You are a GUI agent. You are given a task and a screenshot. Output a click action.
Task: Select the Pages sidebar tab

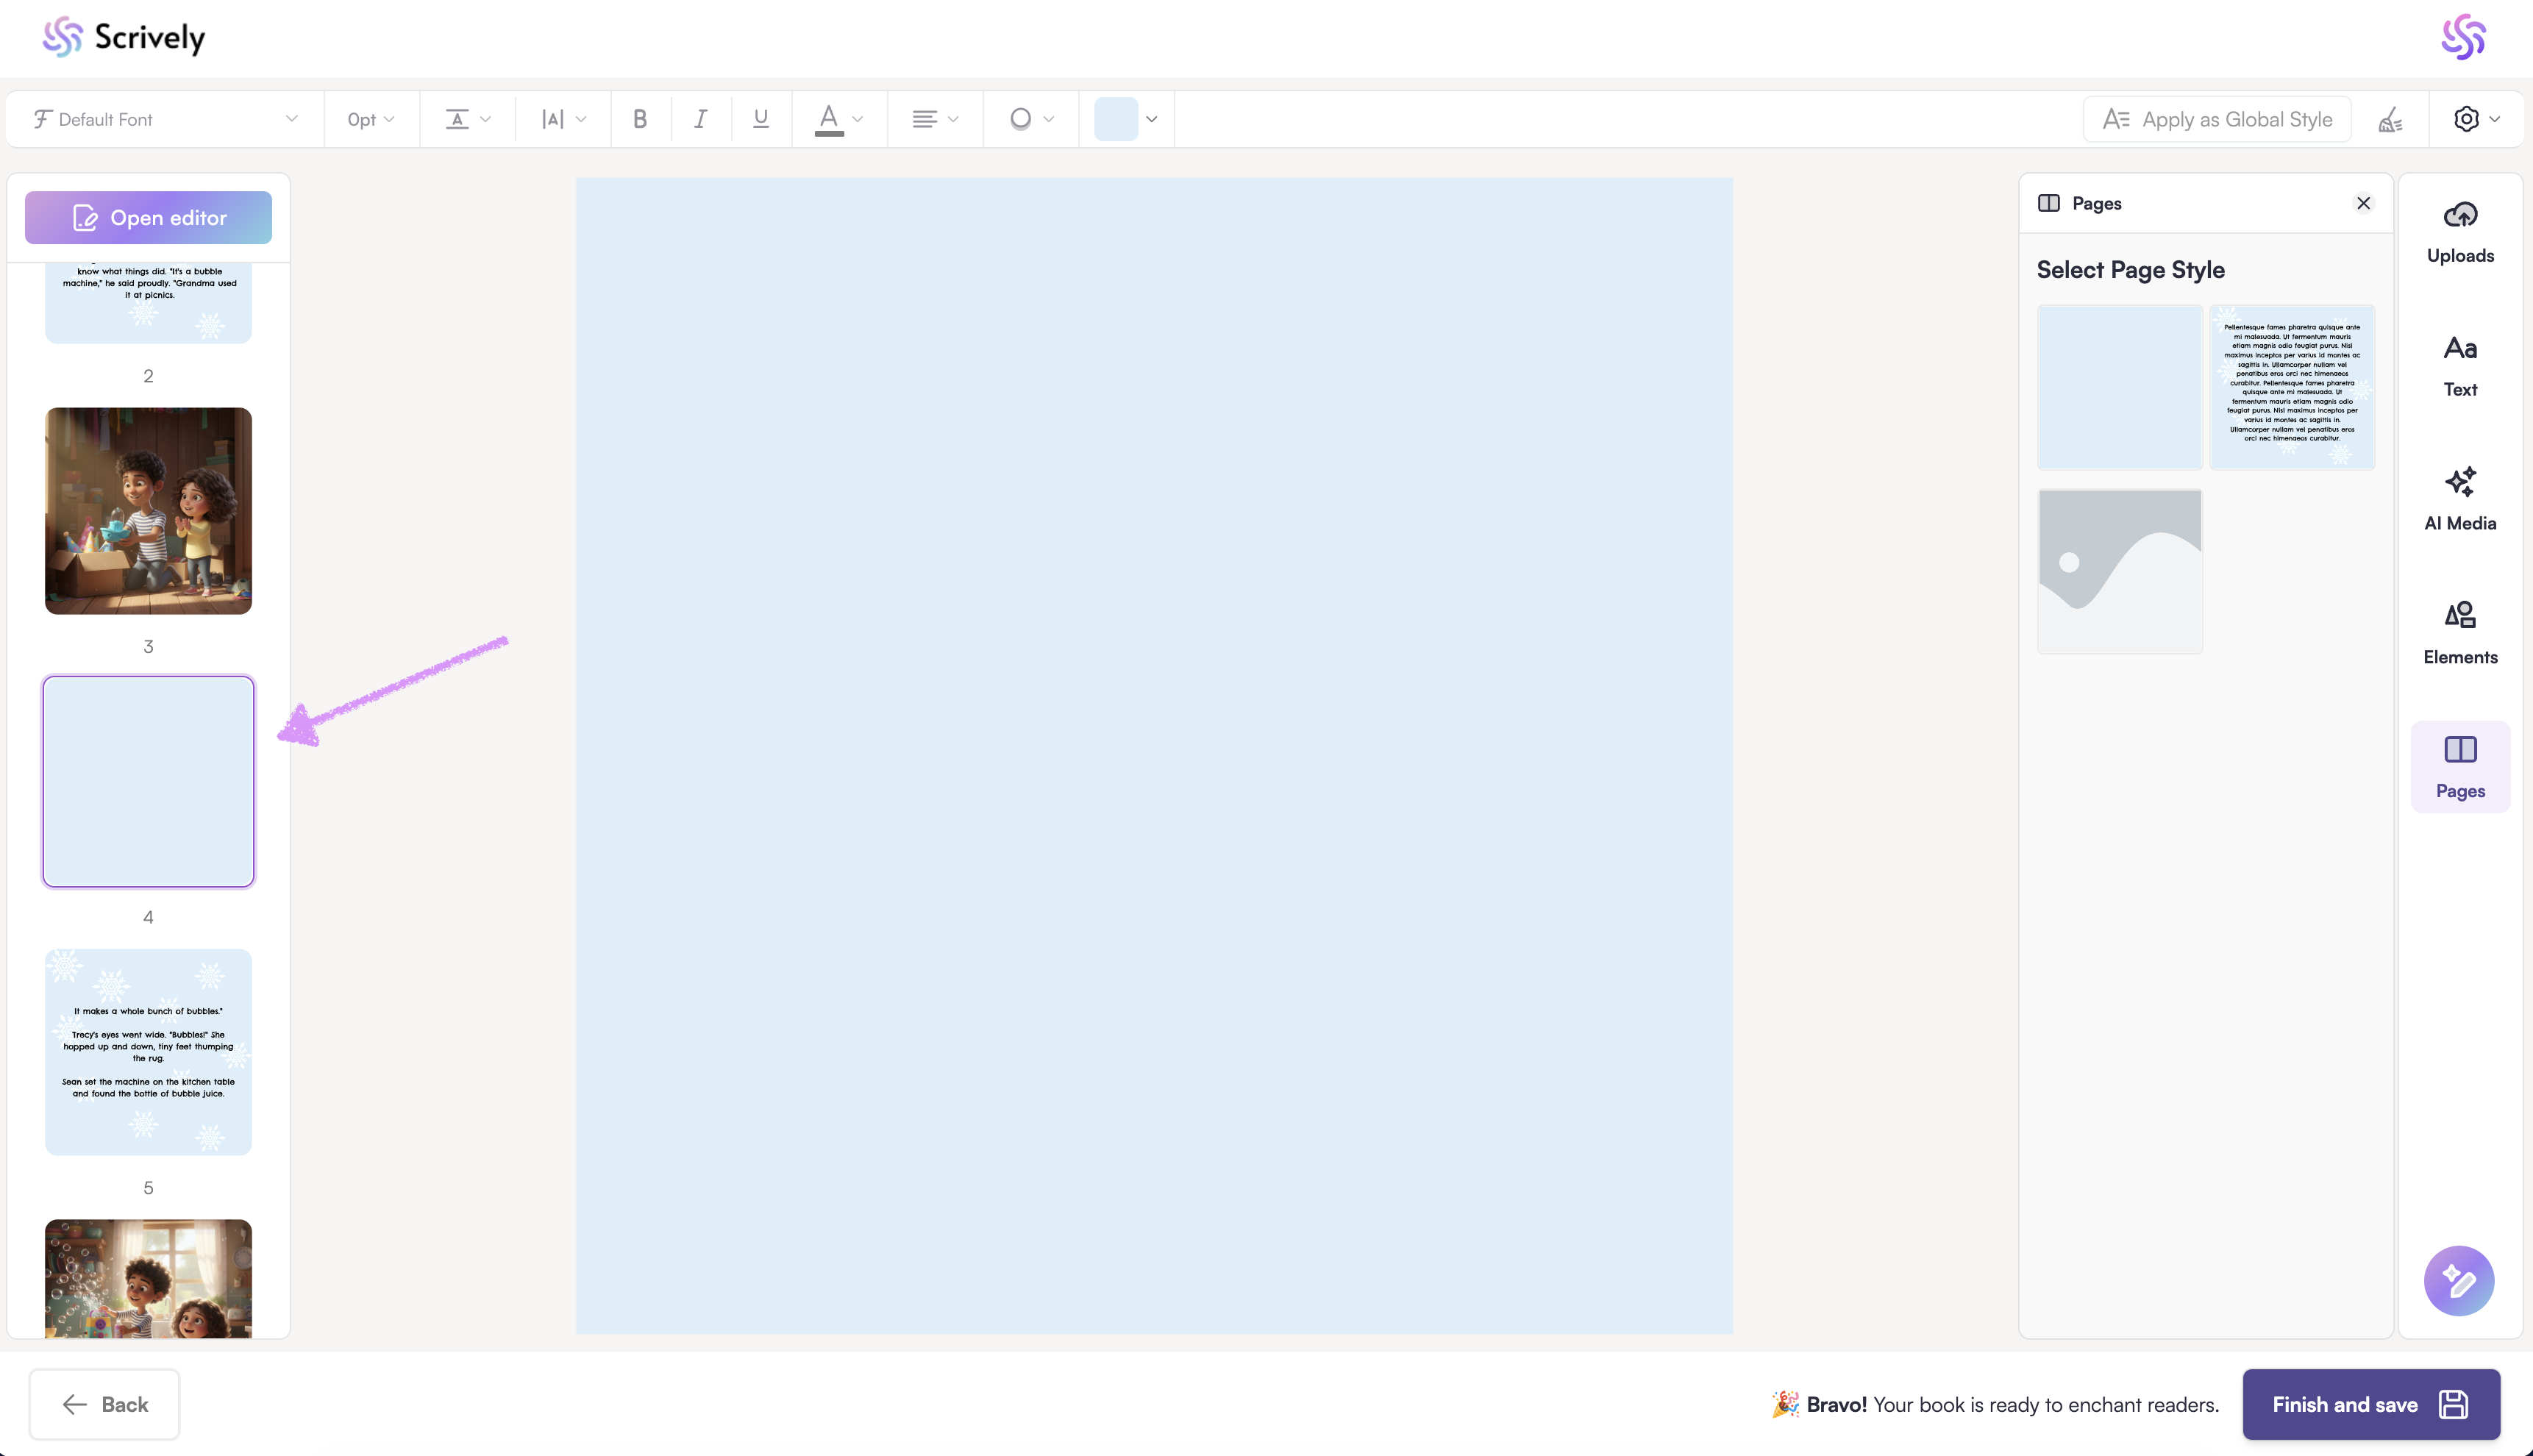[2460, 767]
